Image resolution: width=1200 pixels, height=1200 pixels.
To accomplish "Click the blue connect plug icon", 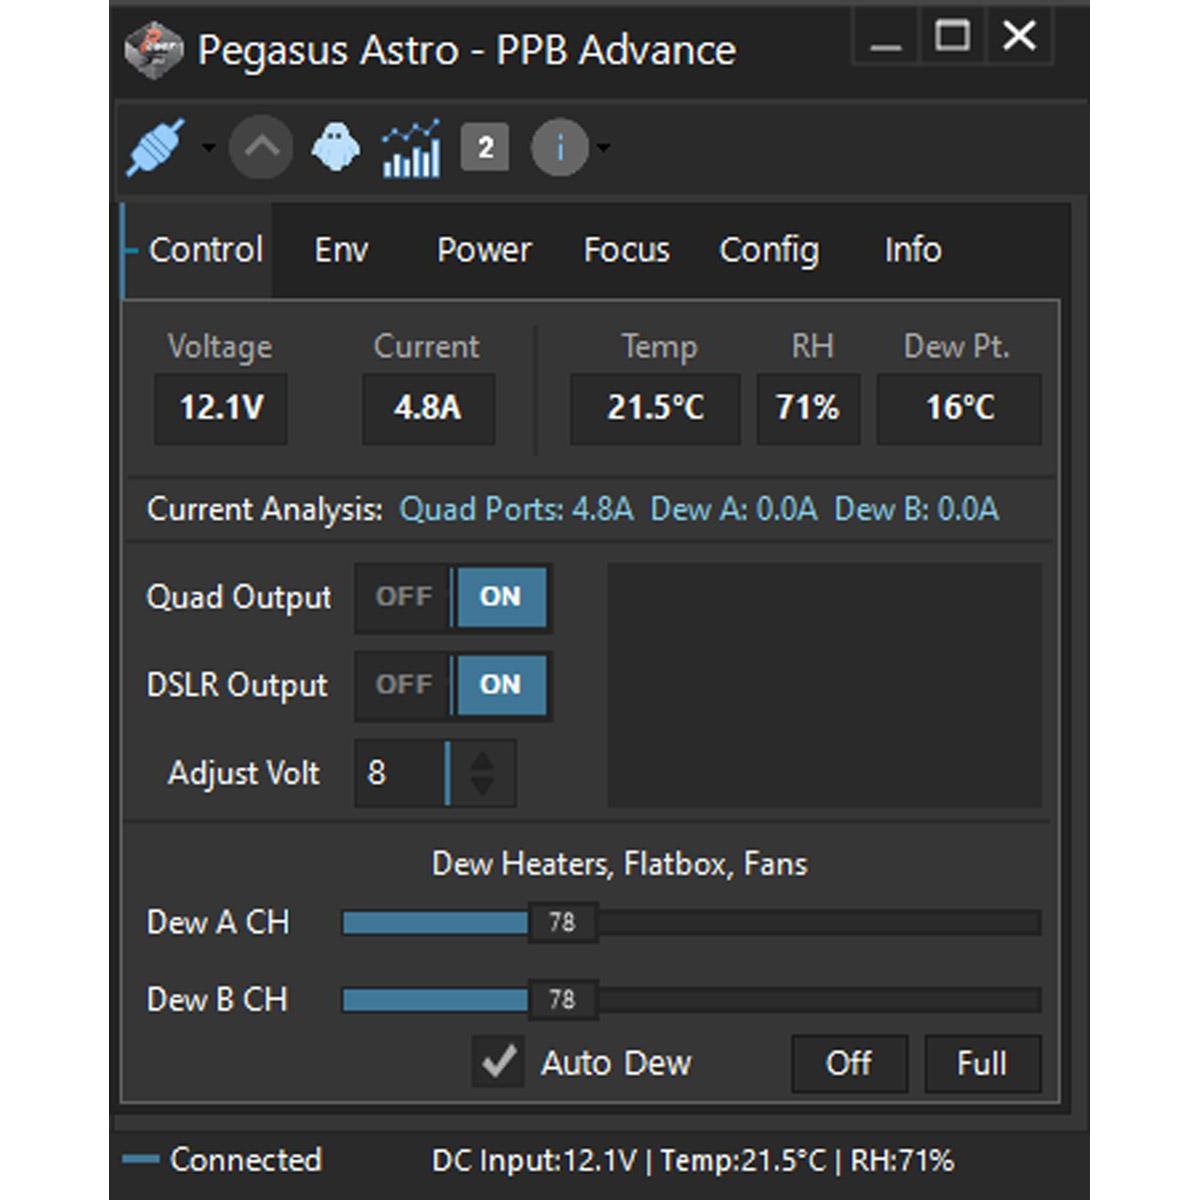I will (x=156, y=148).
